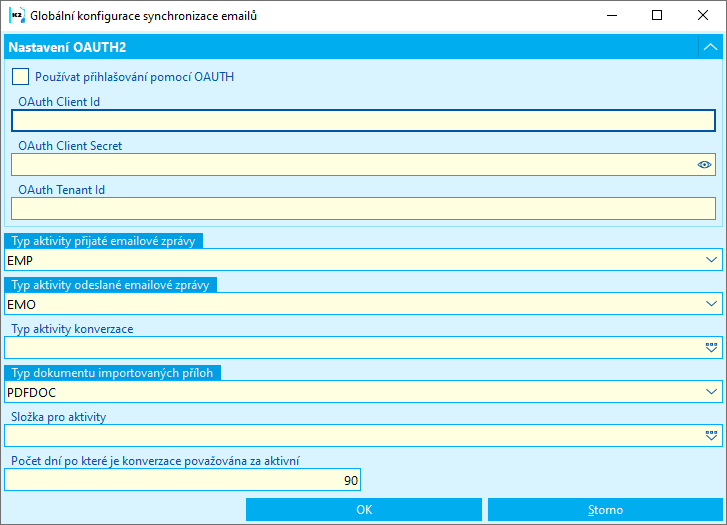Open dropdown for Typ aktivity odeslané emailové zprávy
Image resolution: width=727 pixels, height=525 pixels.
pyautogui.click(x=711, y=304)
